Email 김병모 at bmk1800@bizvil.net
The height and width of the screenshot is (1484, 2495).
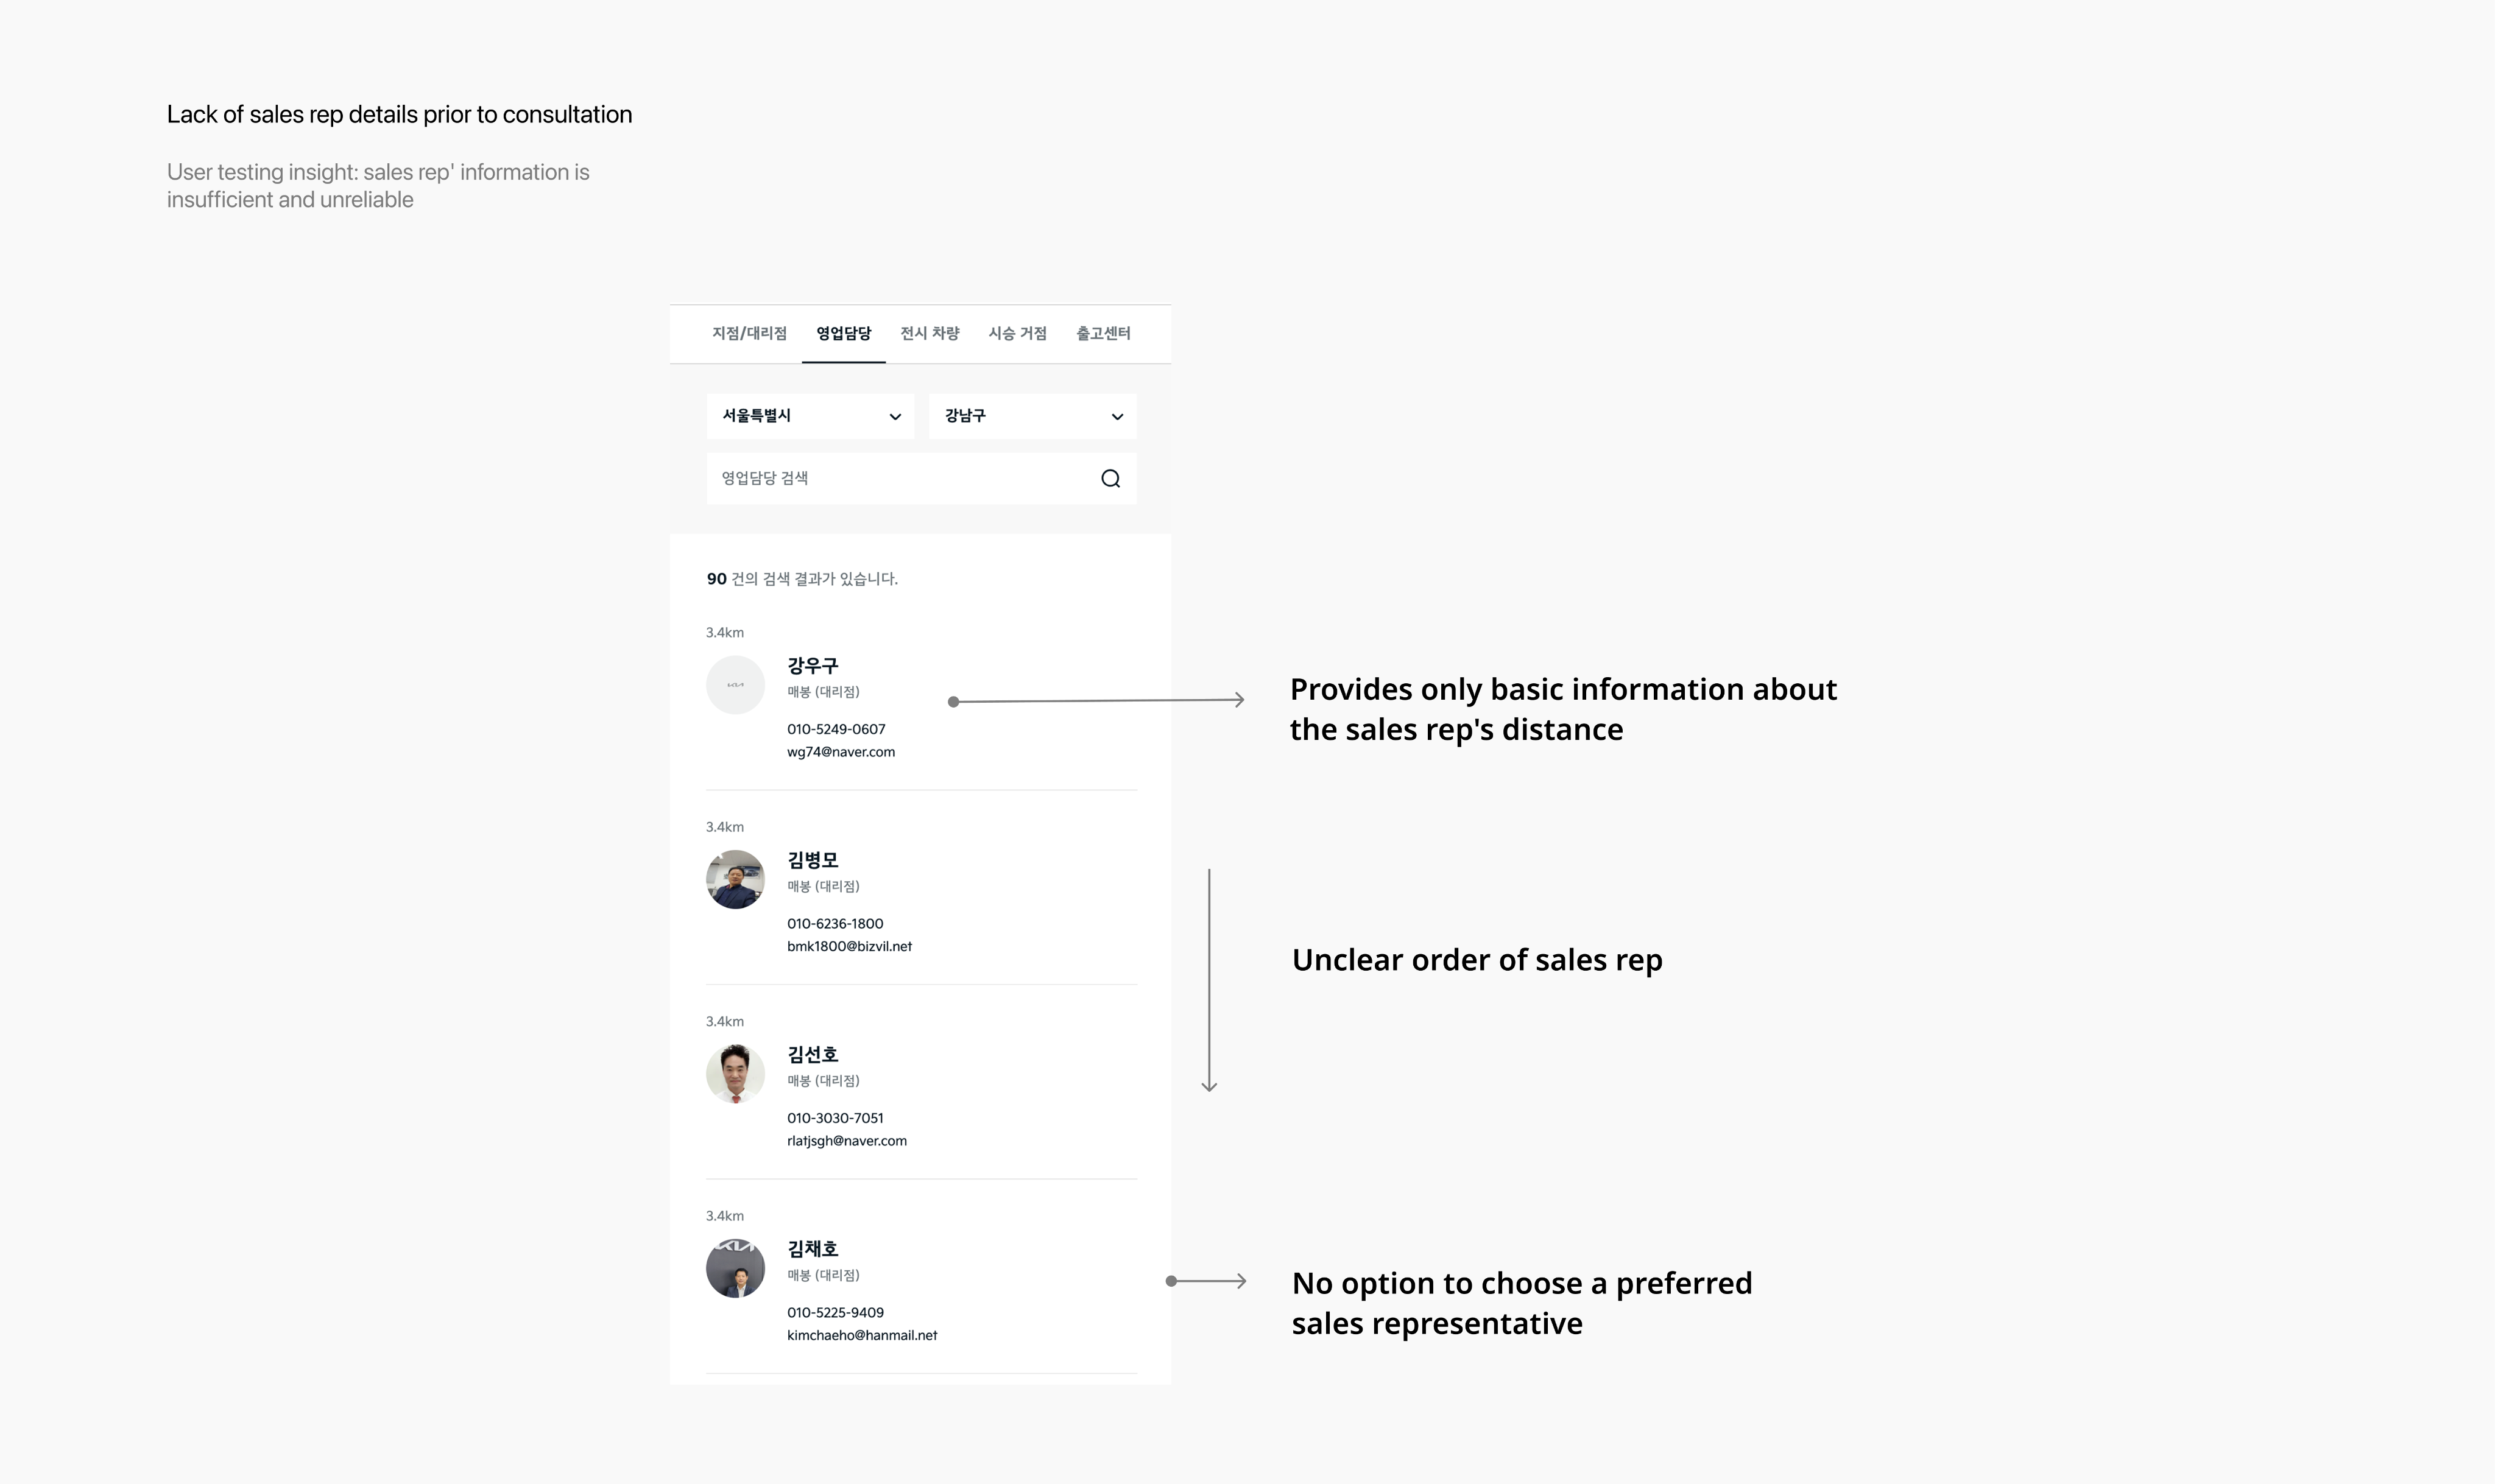coord(849,947)
